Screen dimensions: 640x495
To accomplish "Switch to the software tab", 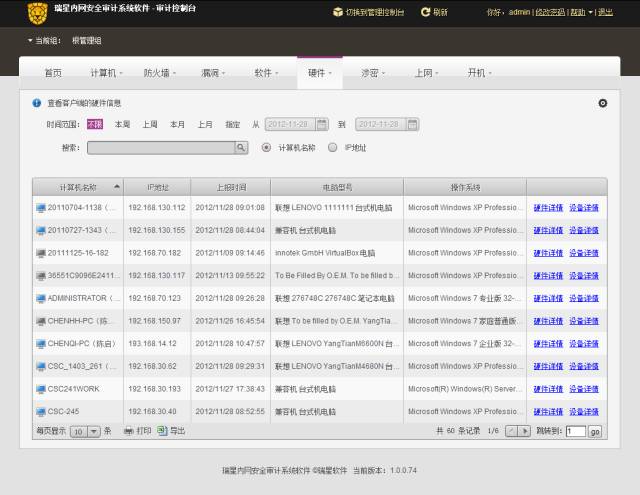I will click(x=265, y=73).
